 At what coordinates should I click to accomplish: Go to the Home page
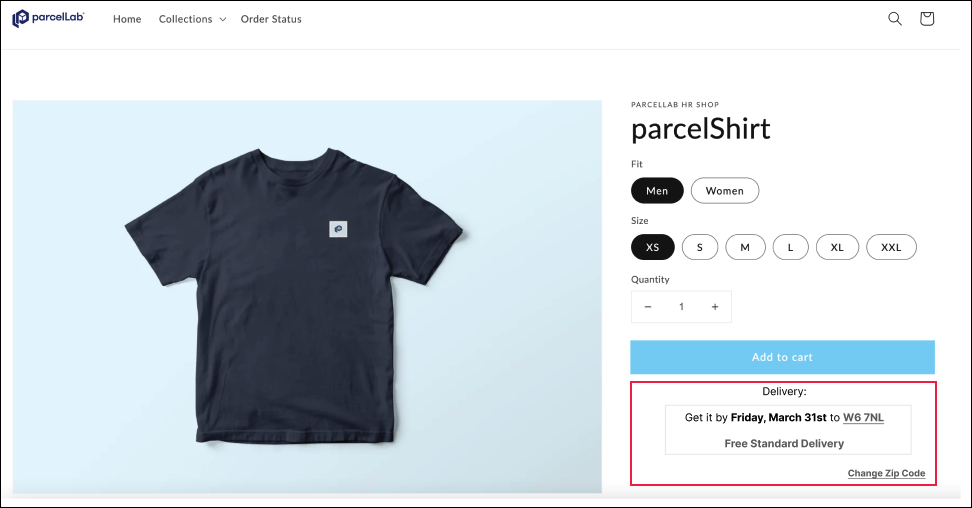coord(127,19)
